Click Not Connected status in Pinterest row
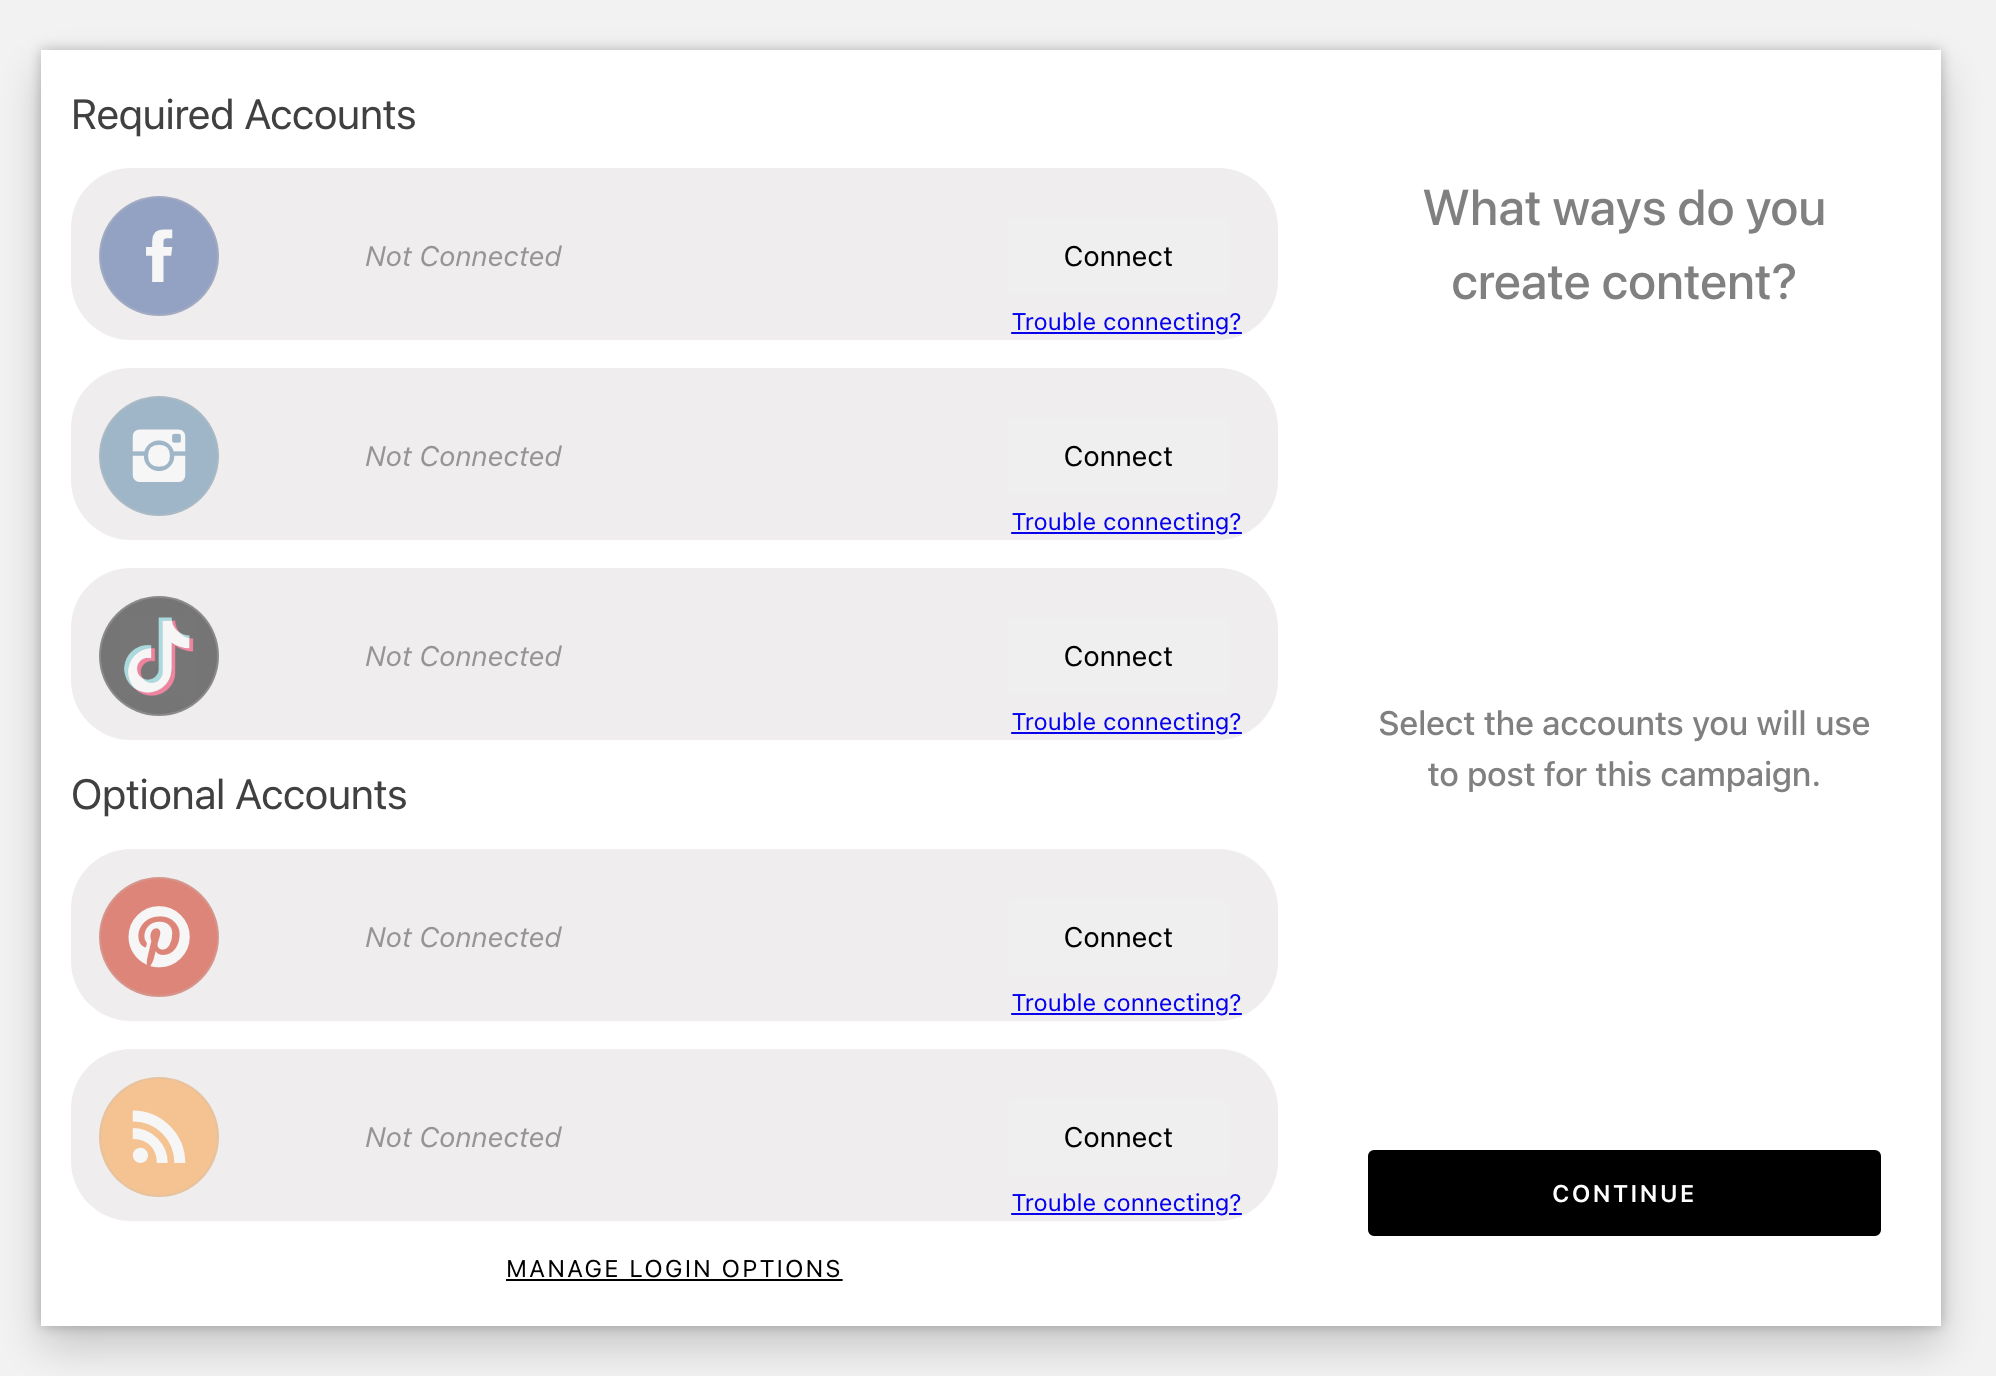The image size is (1996, 1376). click(x=463, y=938)
